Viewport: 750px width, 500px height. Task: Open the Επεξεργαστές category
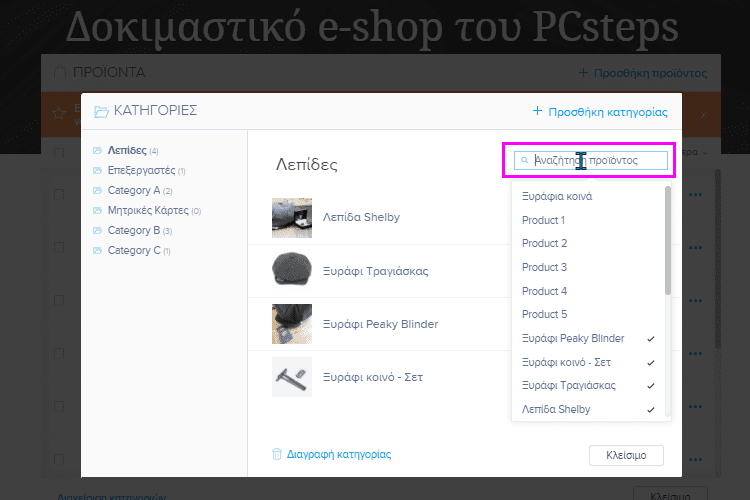[141, 170]
